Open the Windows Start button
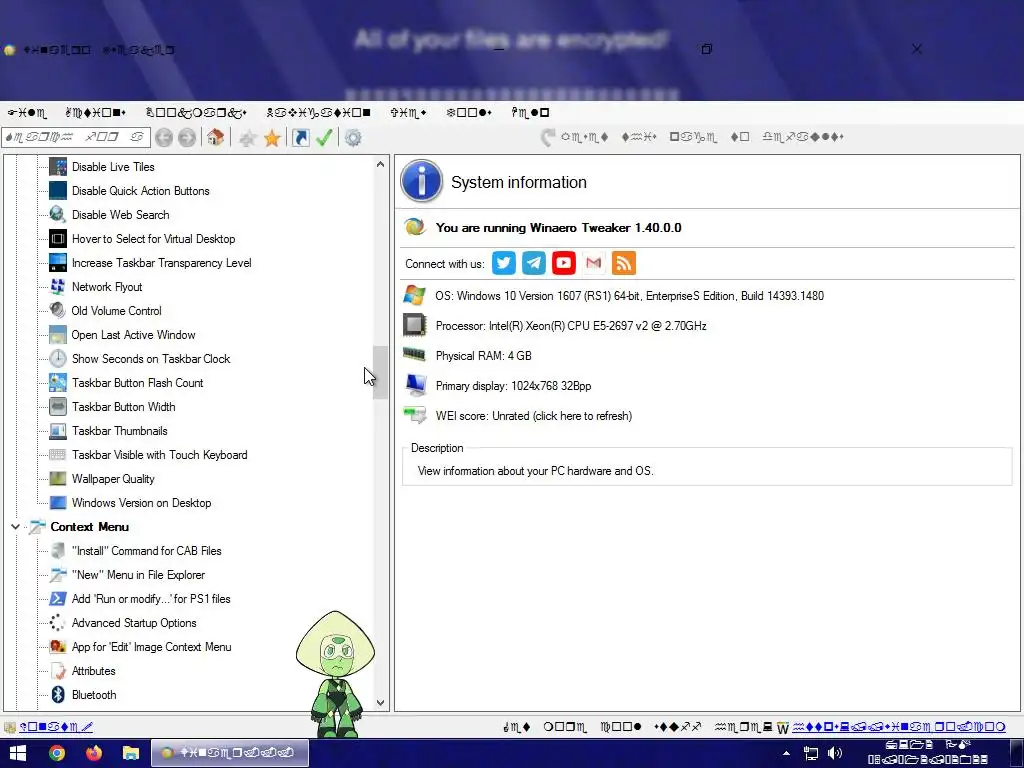 18,753
